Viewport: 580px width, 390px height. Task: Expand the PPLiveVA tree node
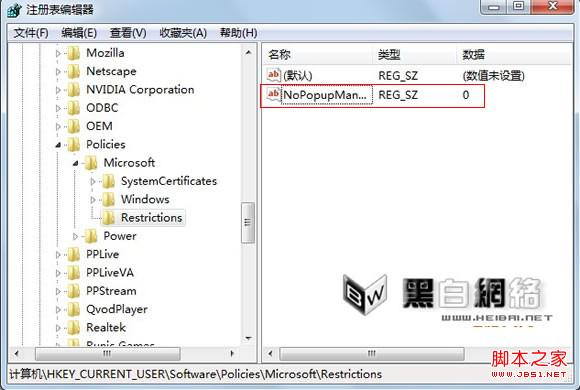(58, 273)
